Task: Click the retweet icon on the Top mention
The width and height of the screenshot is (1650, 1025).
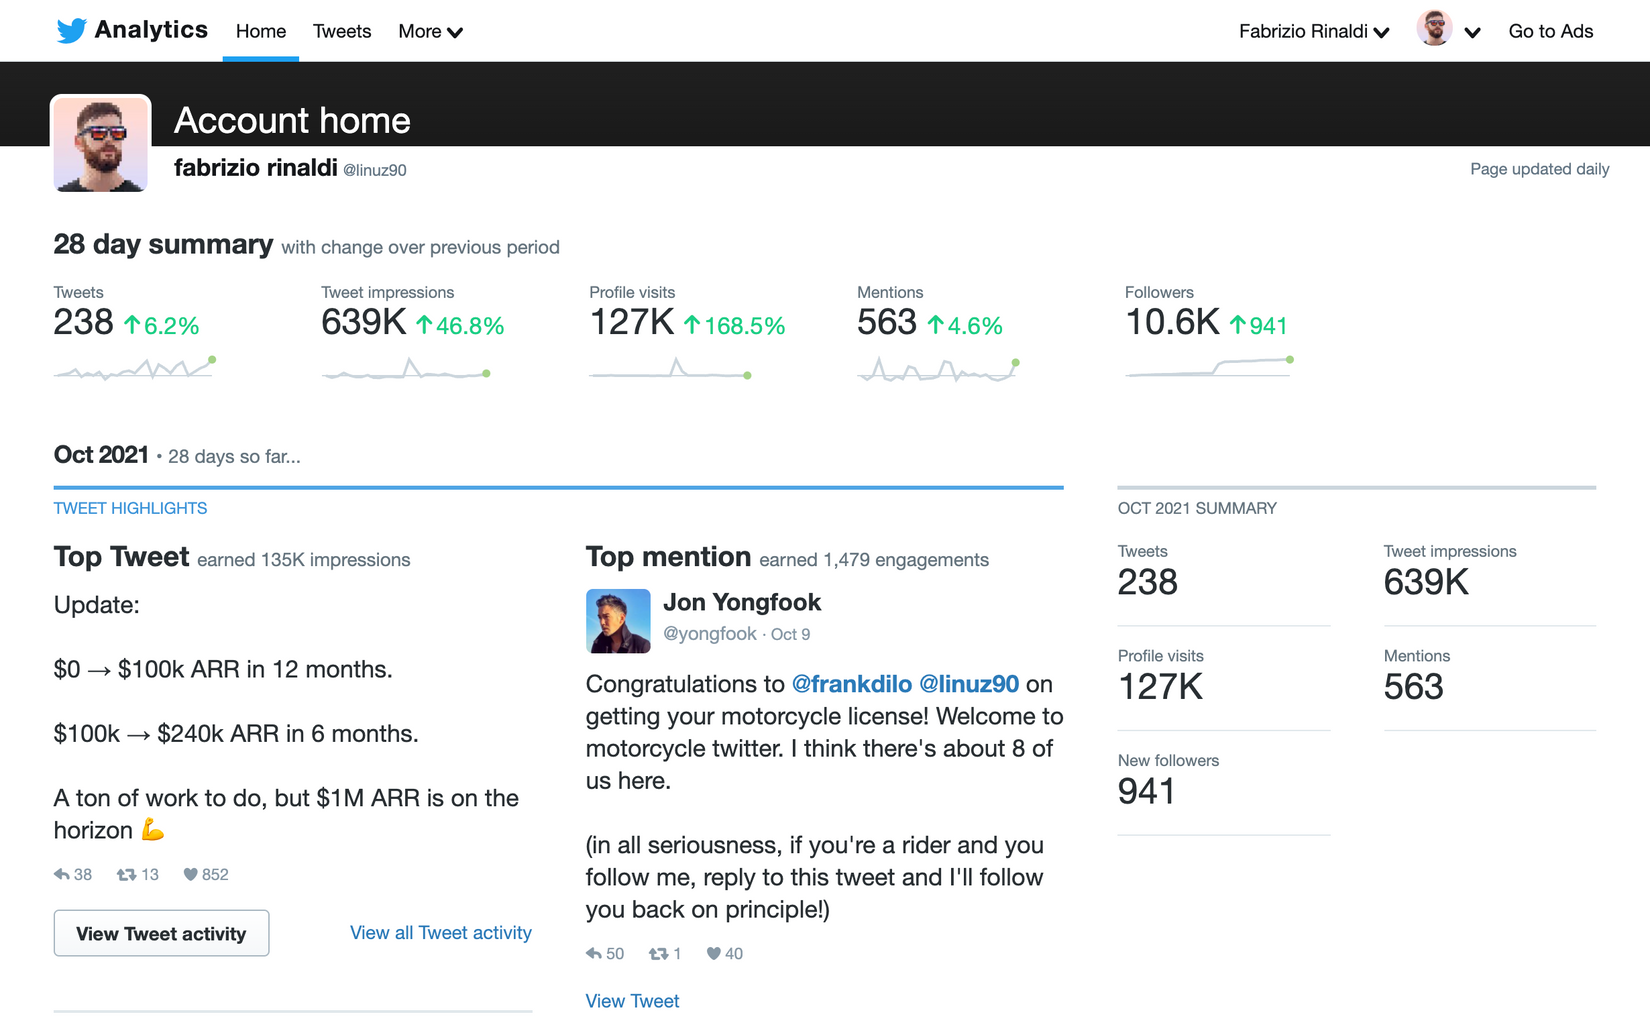Action: click(659, 953)
